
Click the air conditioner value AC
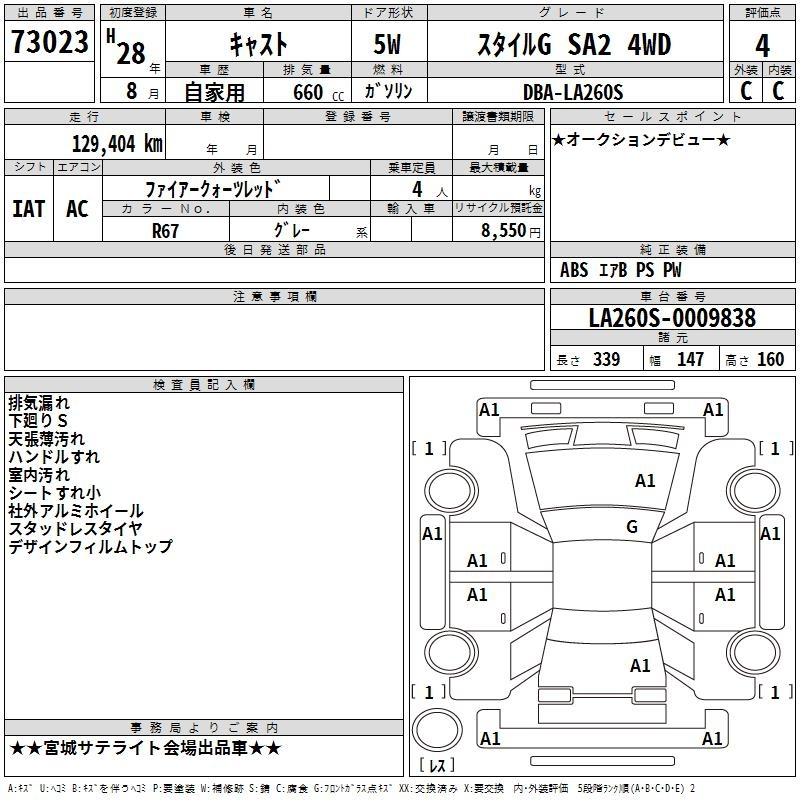(x=78, y=209)
